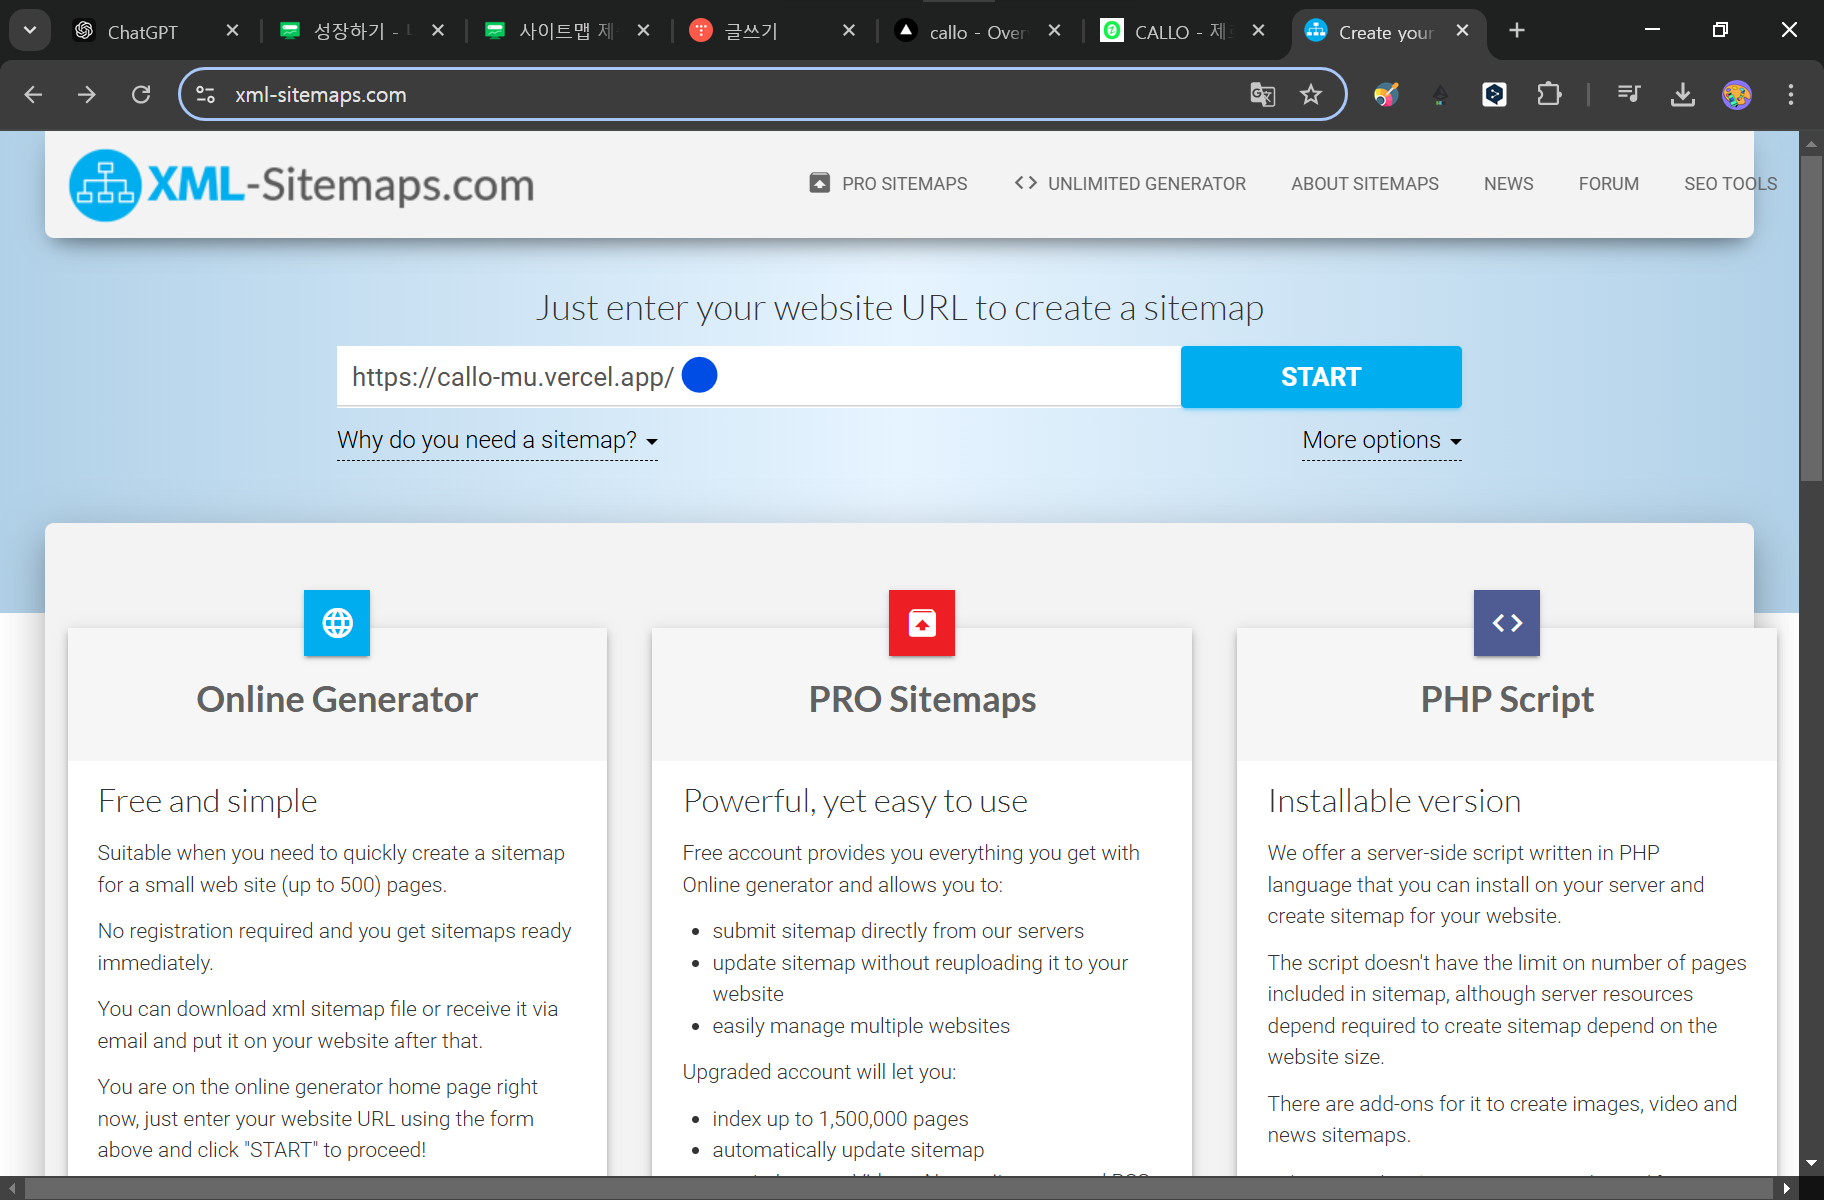
Task: Expand More options
Action: [1381, 440]
